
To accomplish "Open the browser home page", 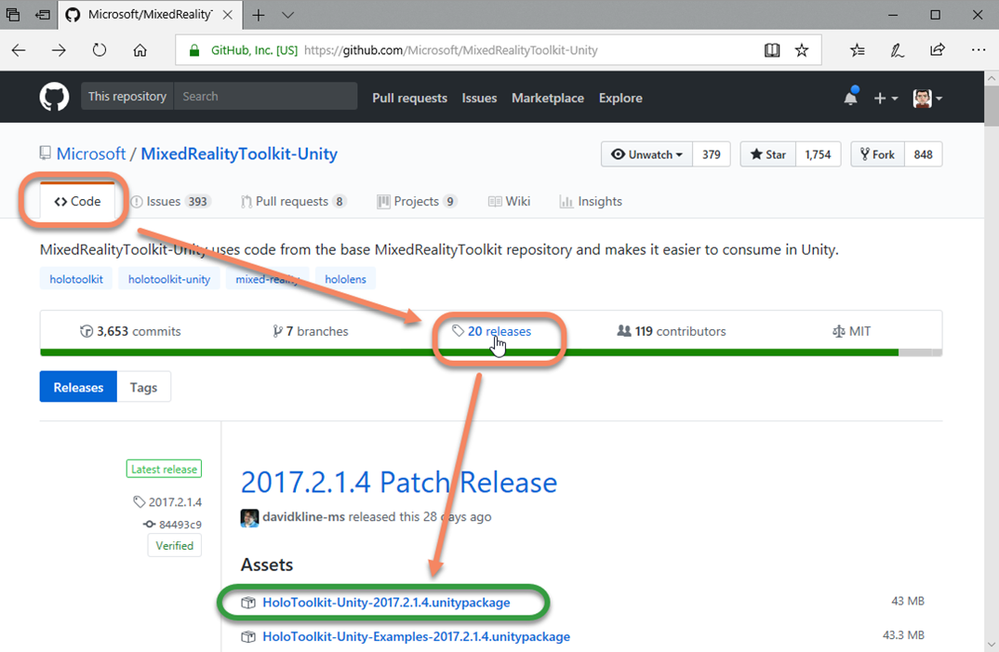I will (140, 50).
